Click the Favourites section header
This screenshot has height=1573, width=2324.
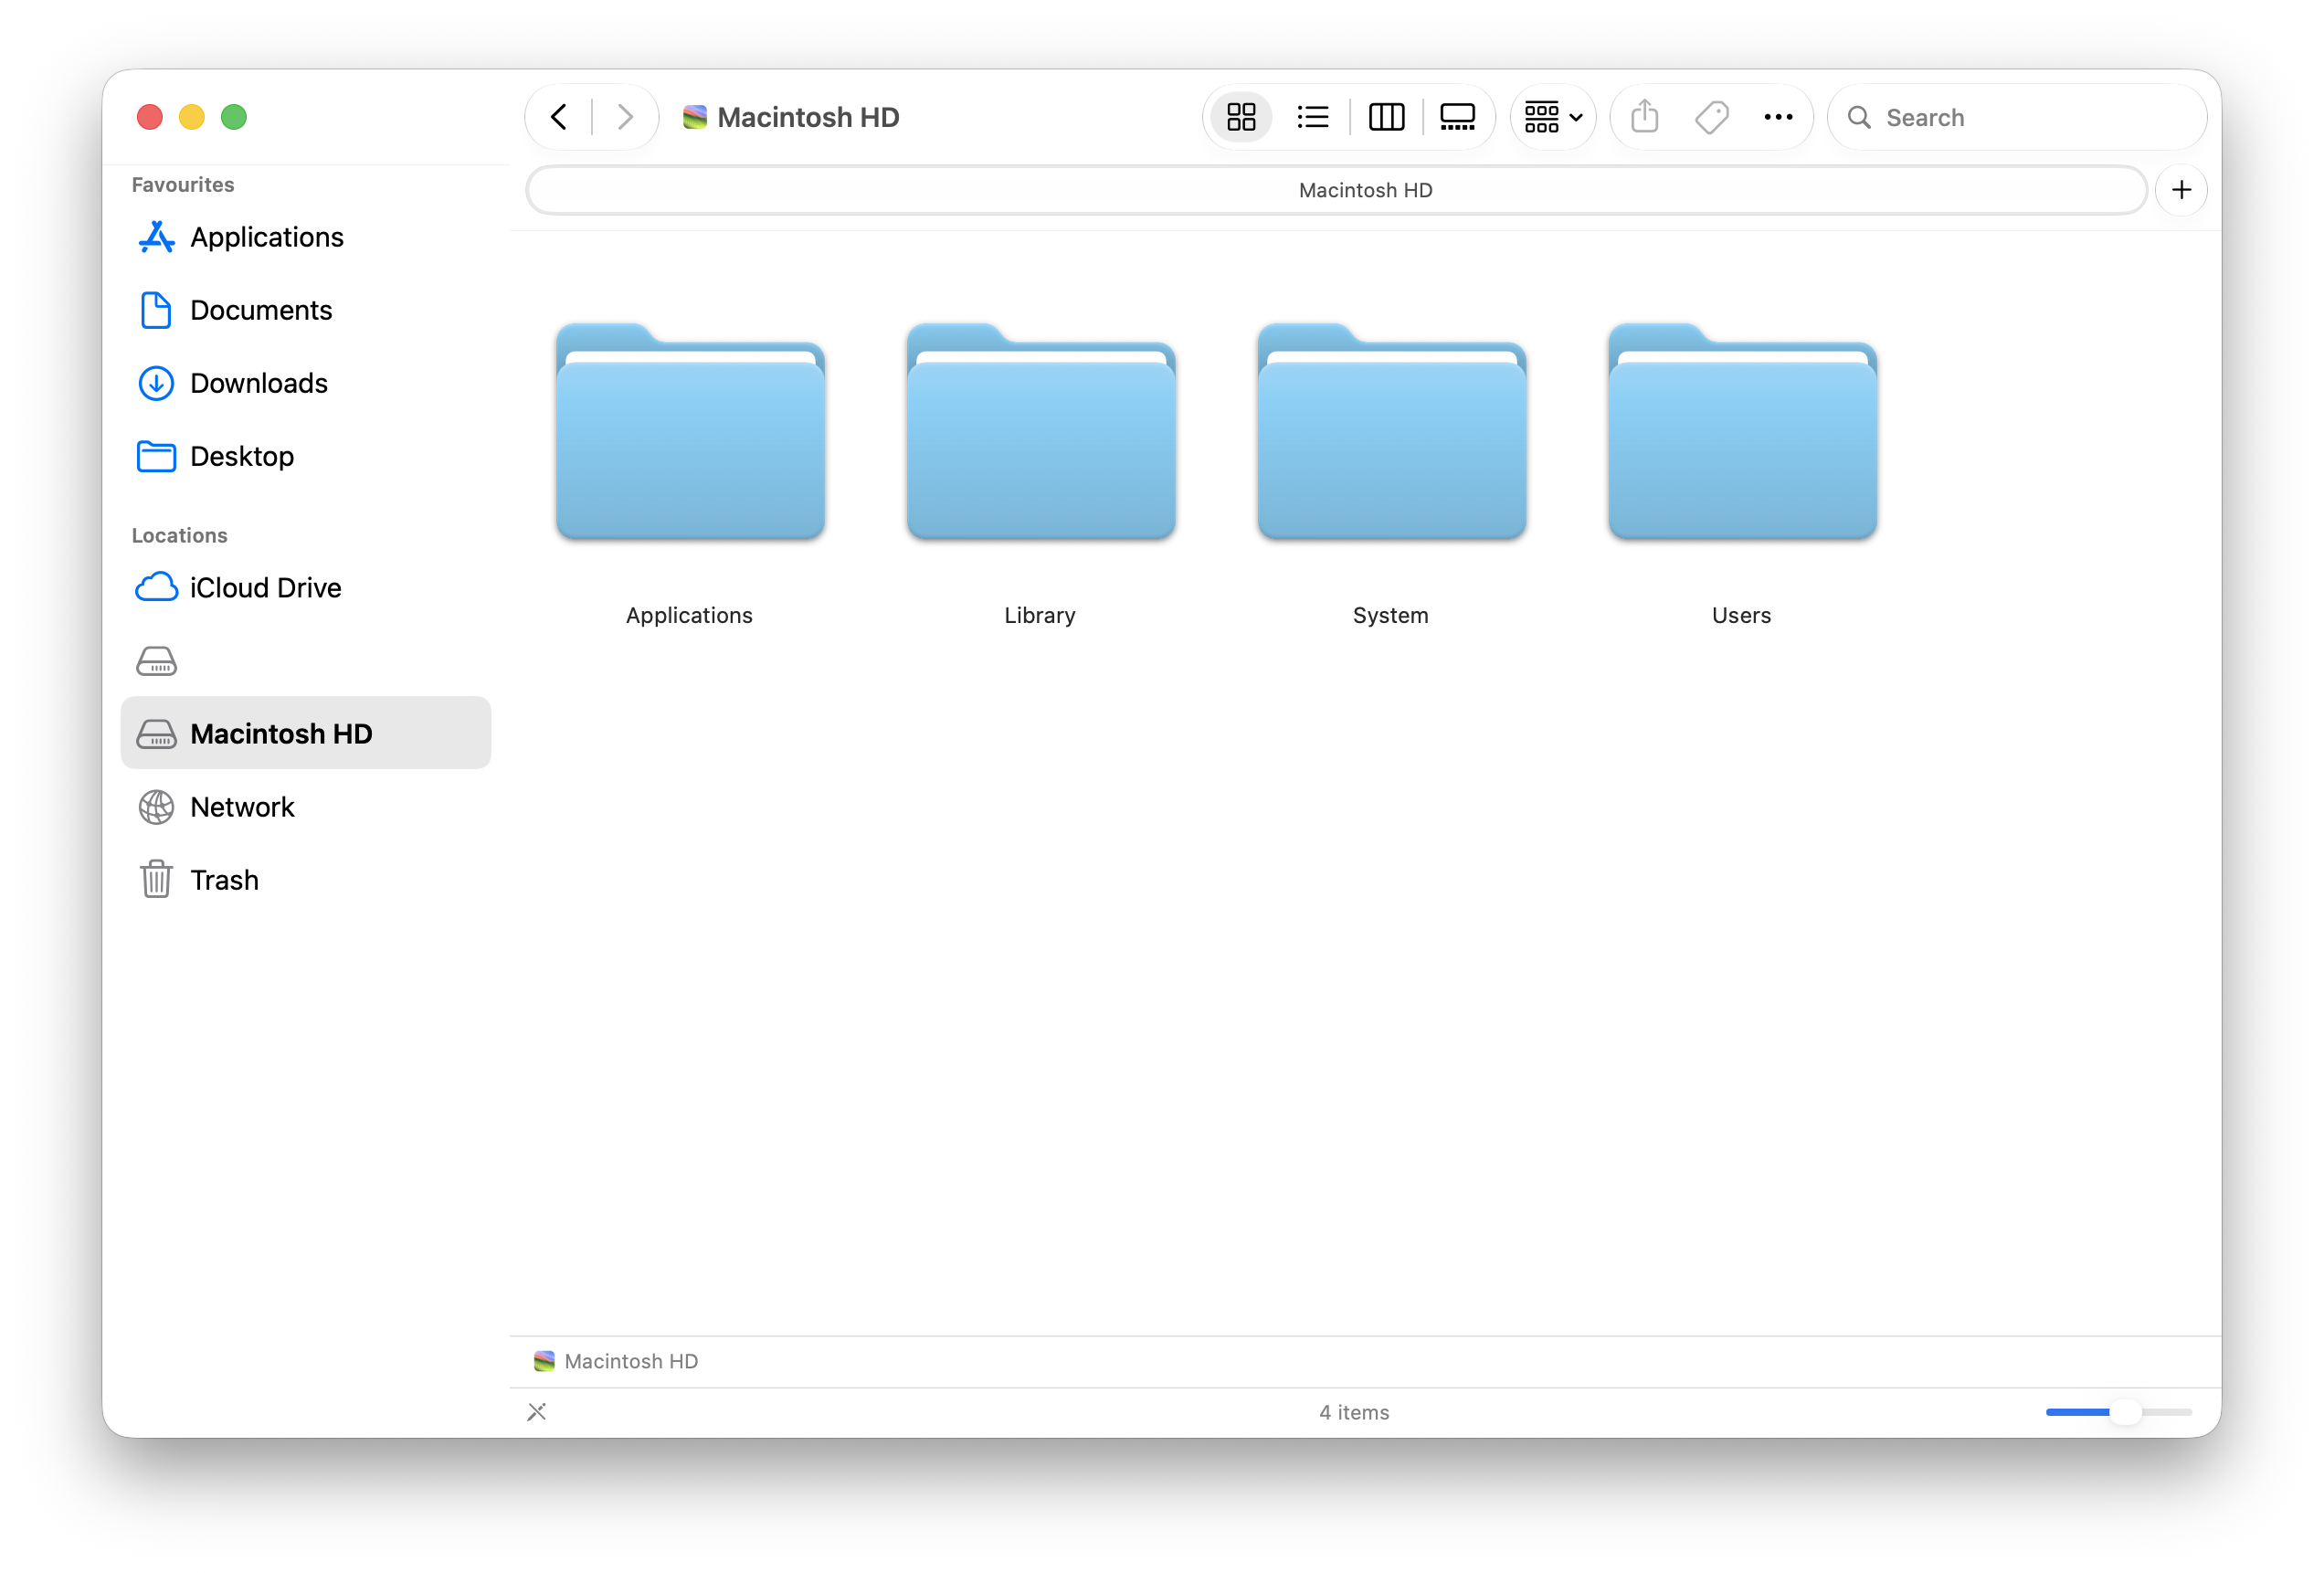(183, 185)
